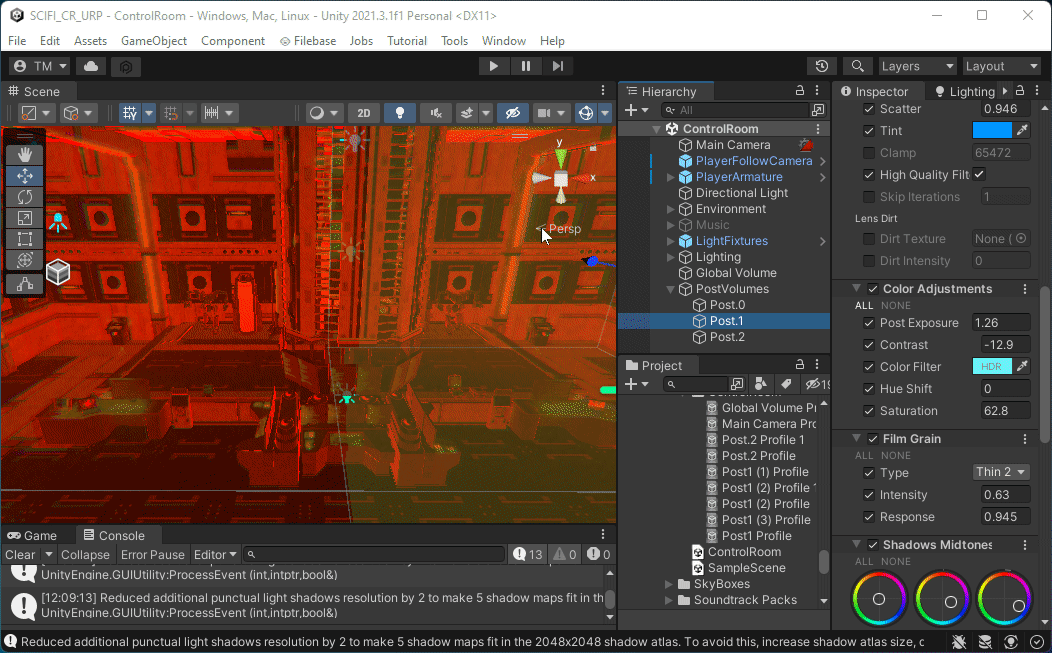Open the GameObject menu

(153, 41)
